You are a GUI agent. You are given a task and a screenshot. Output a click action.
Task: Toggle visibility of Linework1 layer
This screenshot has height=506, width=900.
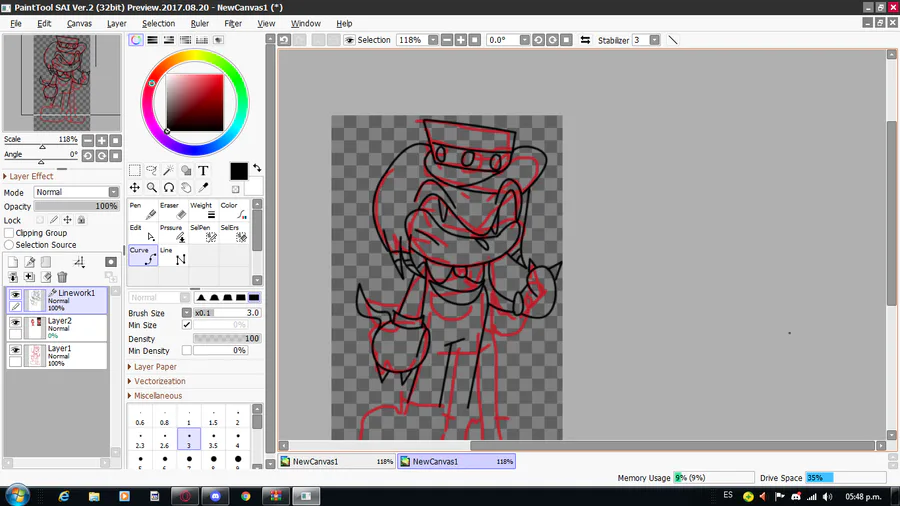[15, 294]
